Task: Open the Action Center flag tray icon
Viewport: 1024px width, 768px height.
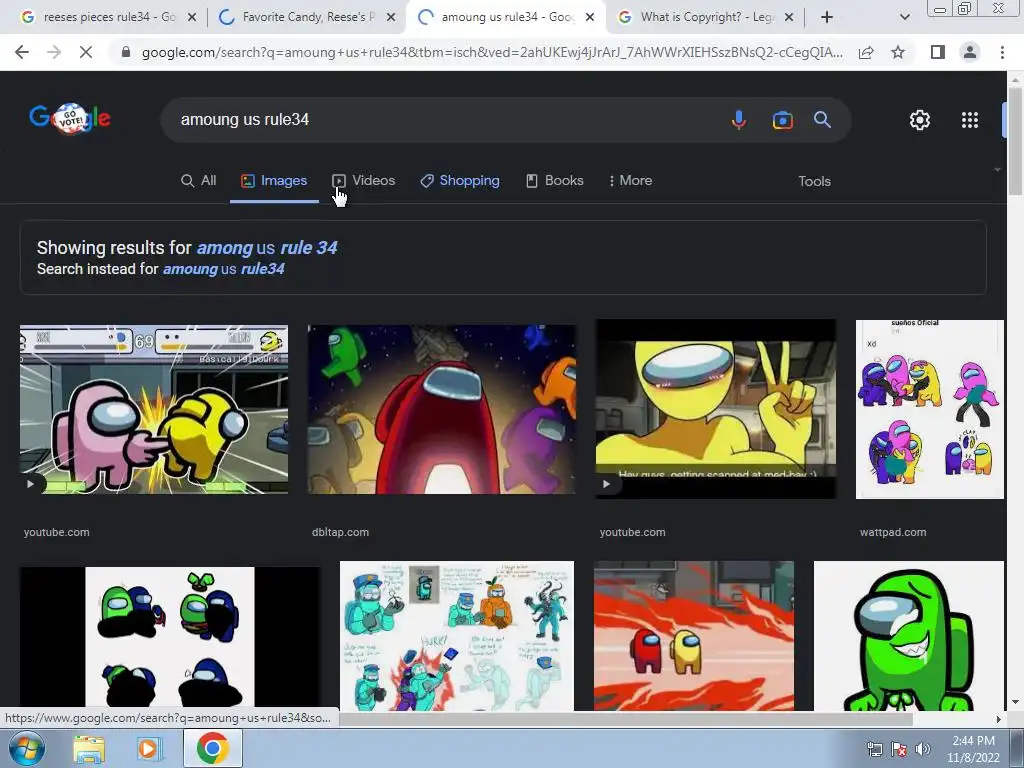Action: [899, 750]
